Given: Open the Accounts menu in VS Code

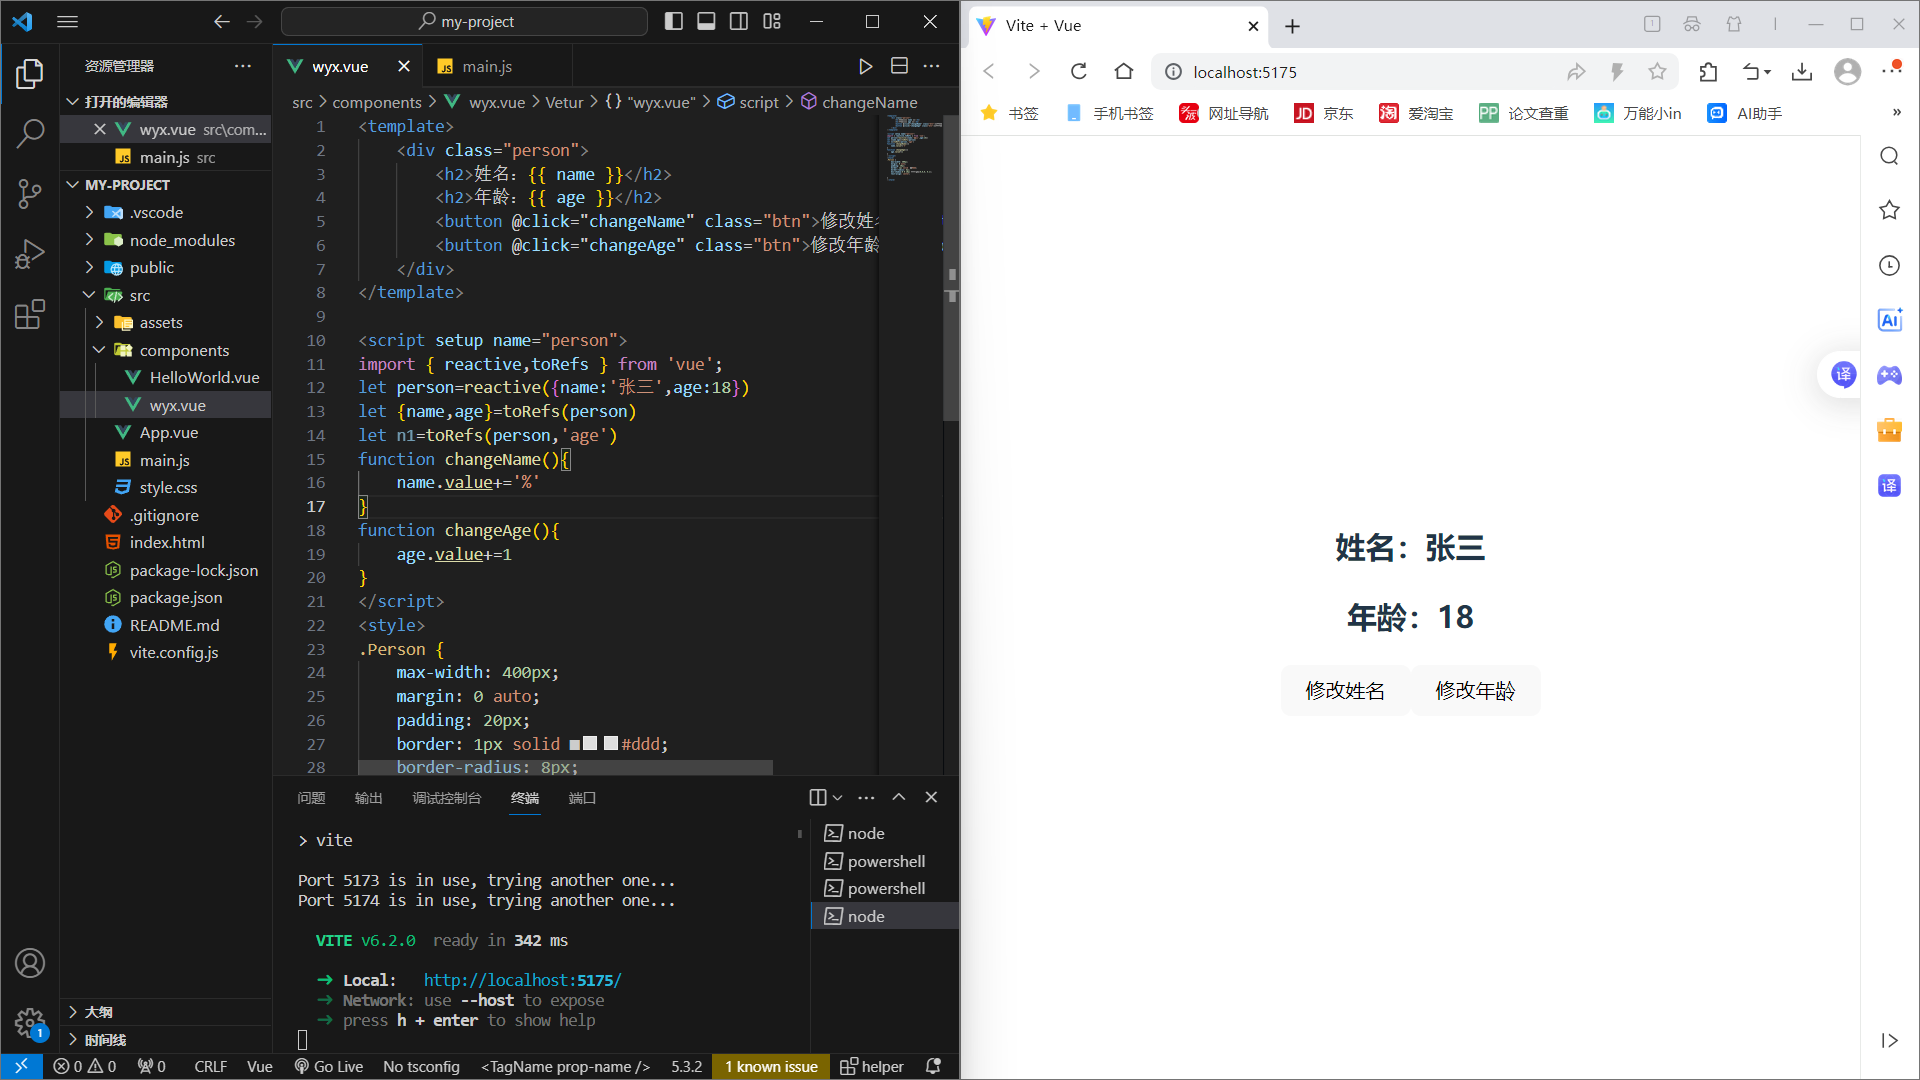Looking at the screenshot, I should [x=30, y=963].
